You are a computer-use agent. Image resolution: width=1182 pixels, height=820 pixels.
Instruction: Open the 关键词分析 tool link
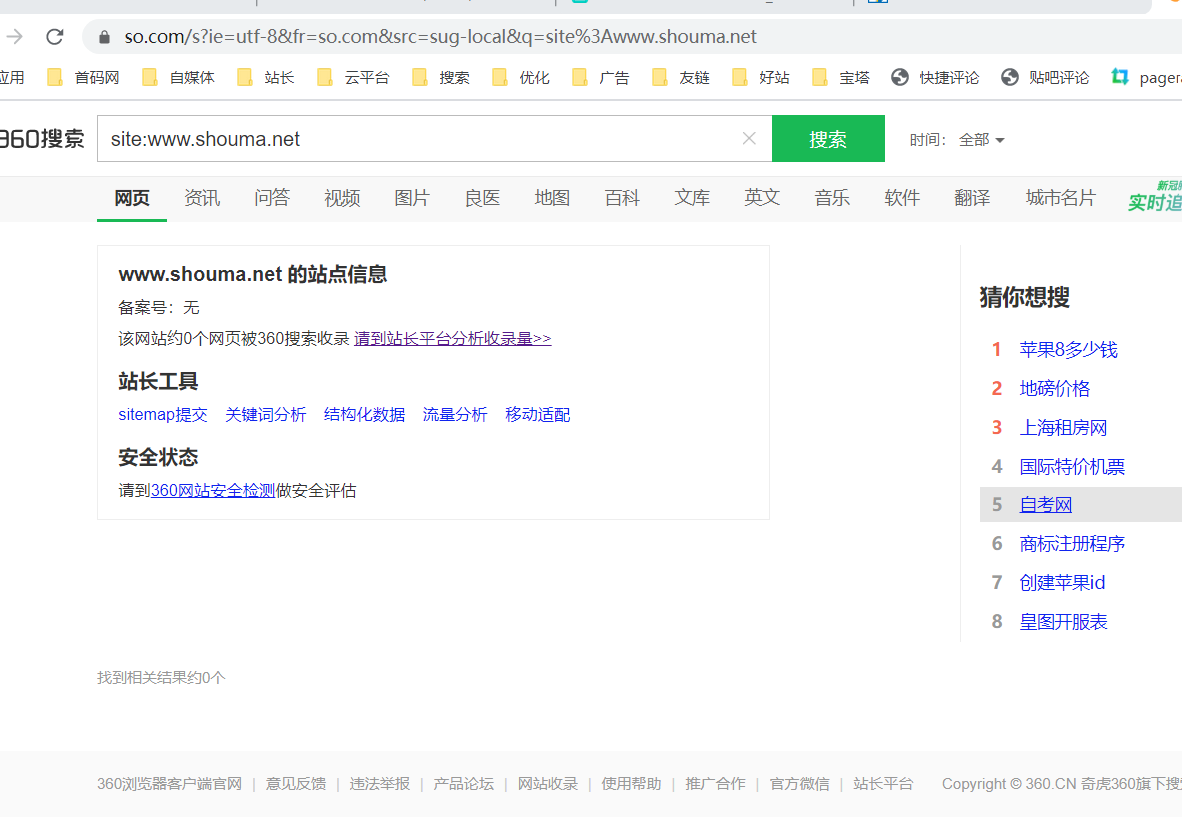click(x=265, y=415)
